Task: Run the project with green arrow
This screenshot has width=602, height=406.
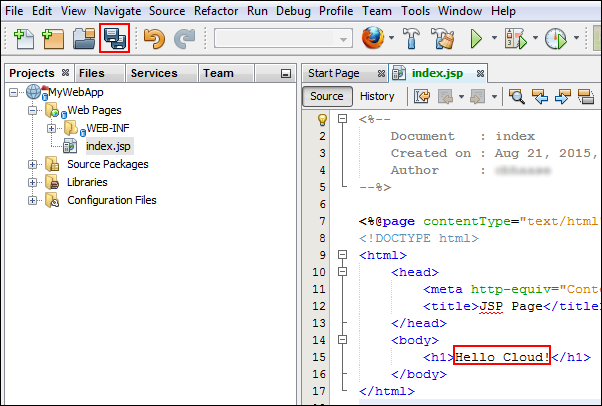Action: coord(477,38)
